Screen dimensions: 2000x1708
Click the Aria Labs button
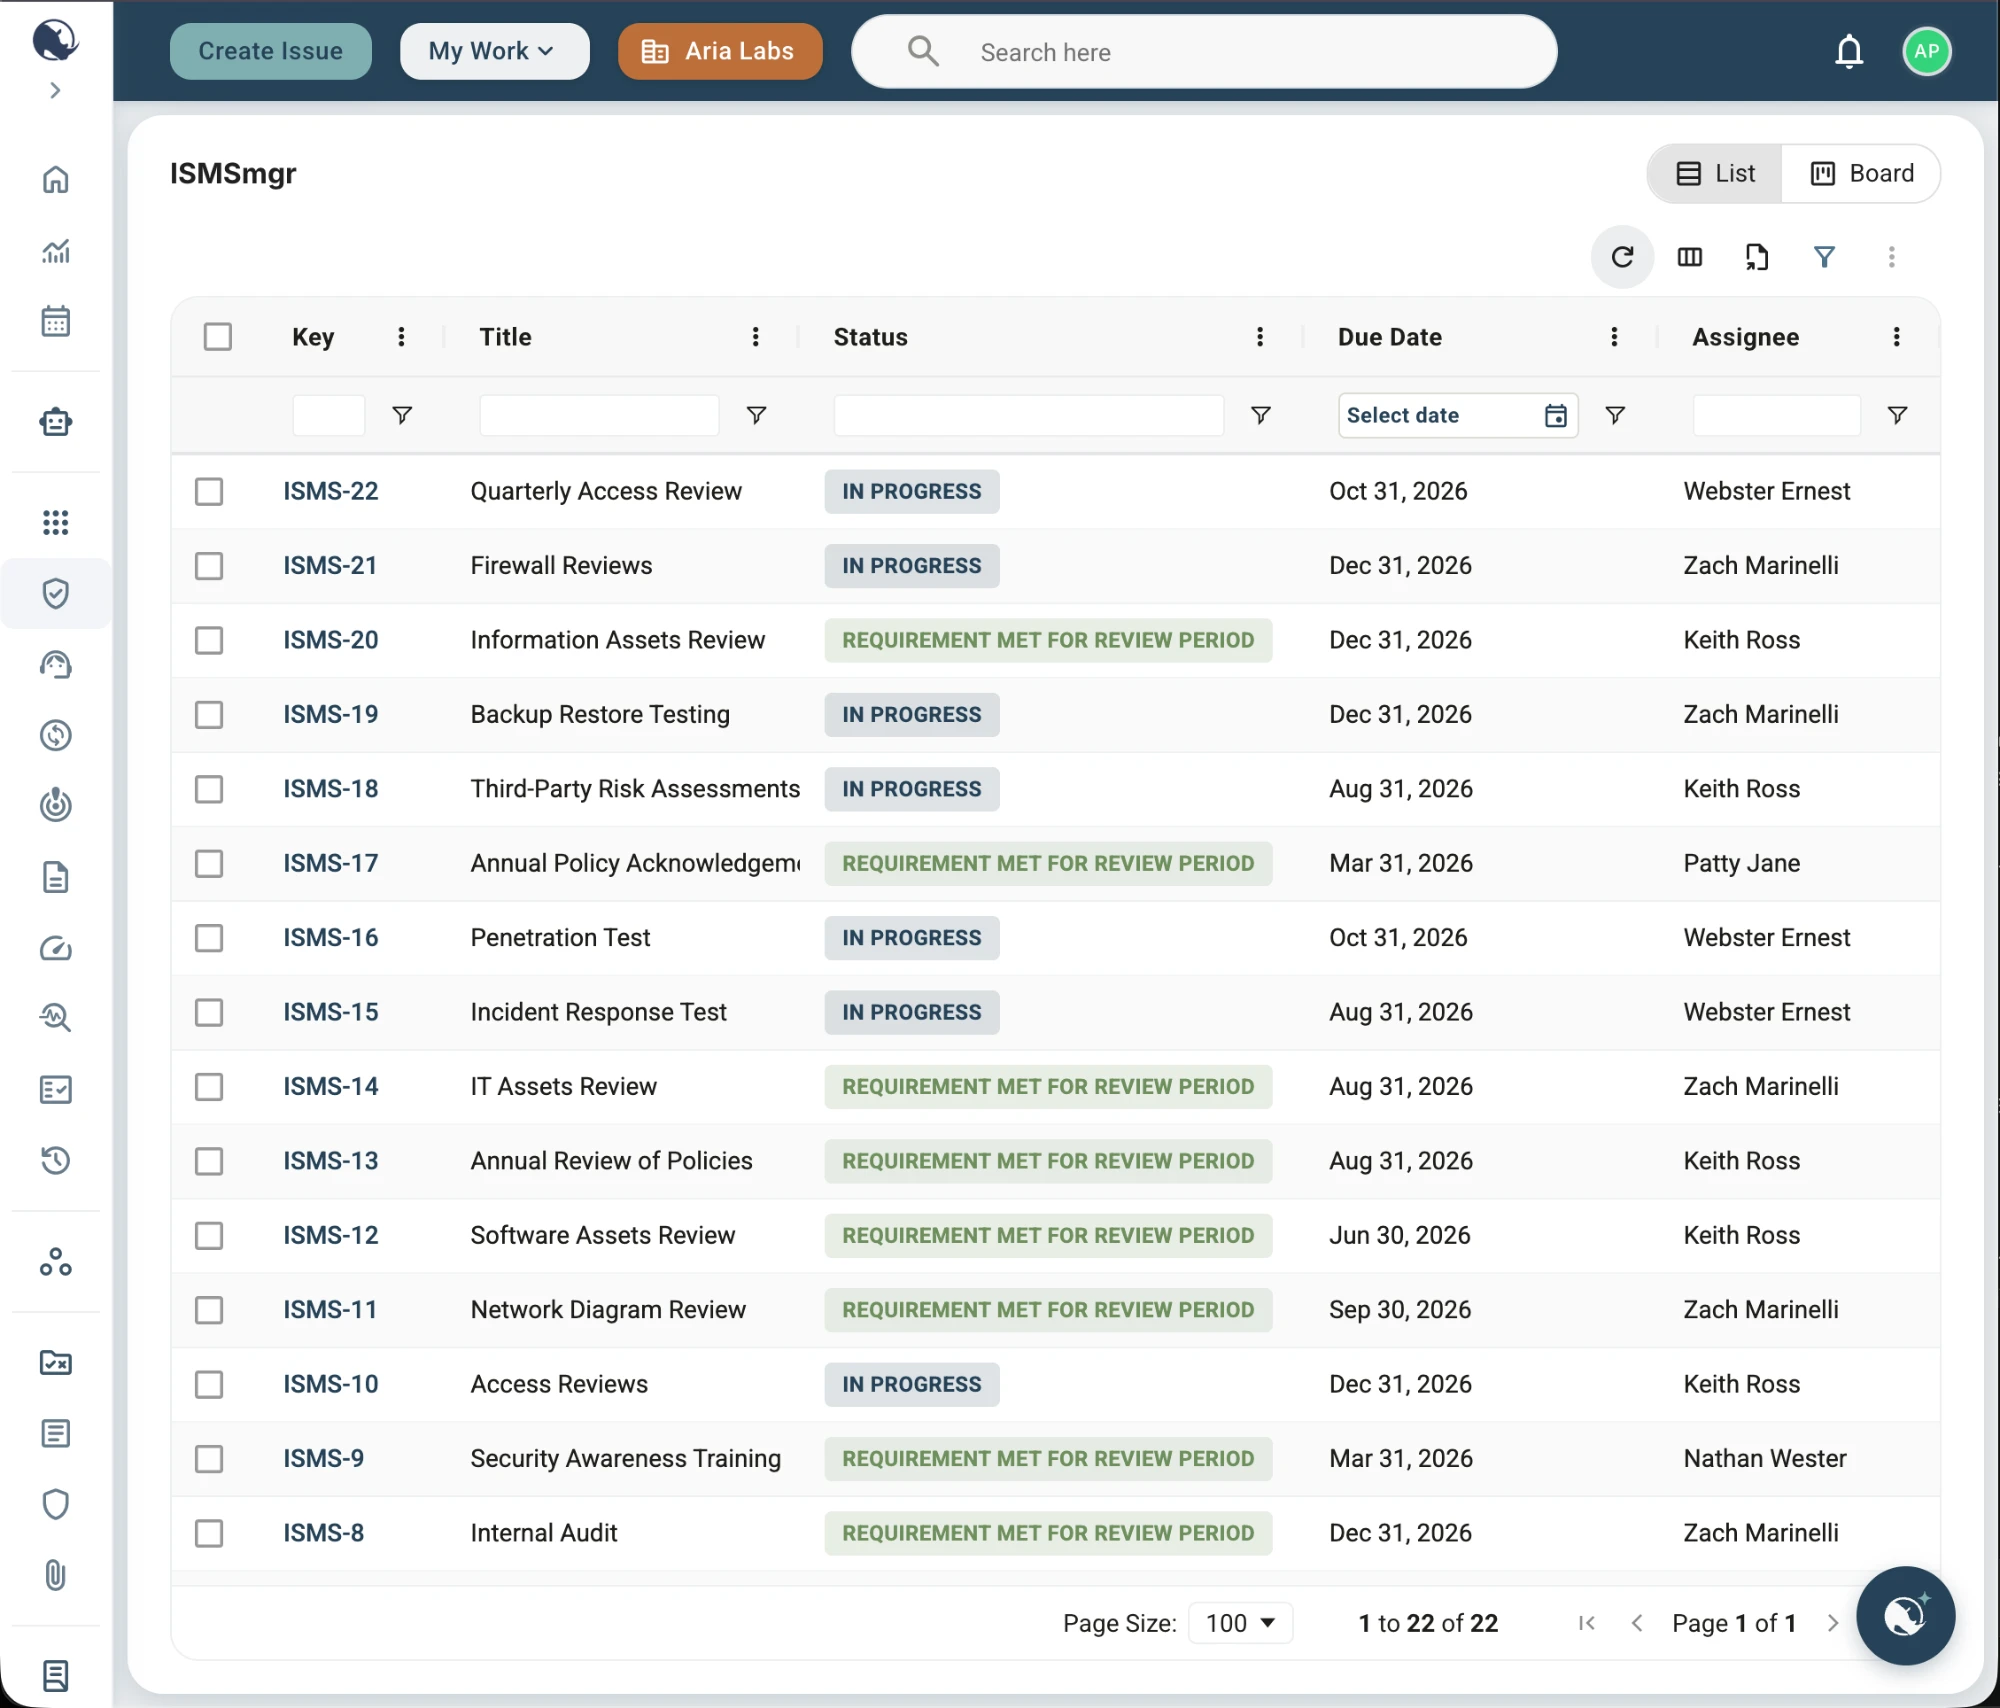click(719, 51)
